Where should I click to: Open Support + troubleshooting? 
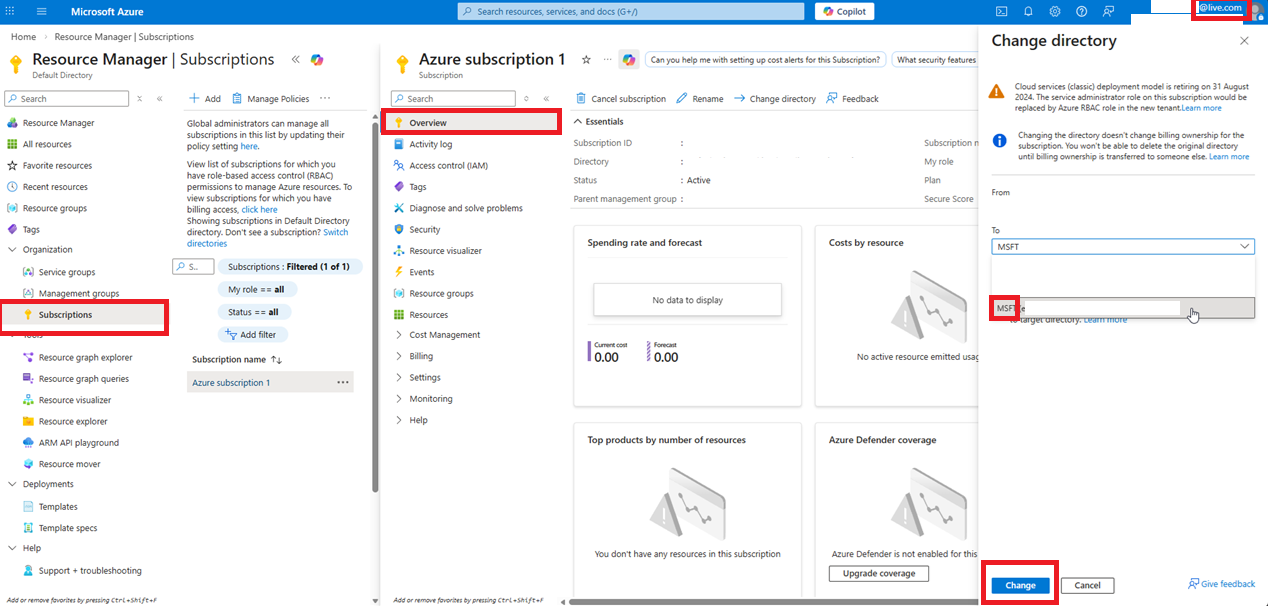click(90, 571)
